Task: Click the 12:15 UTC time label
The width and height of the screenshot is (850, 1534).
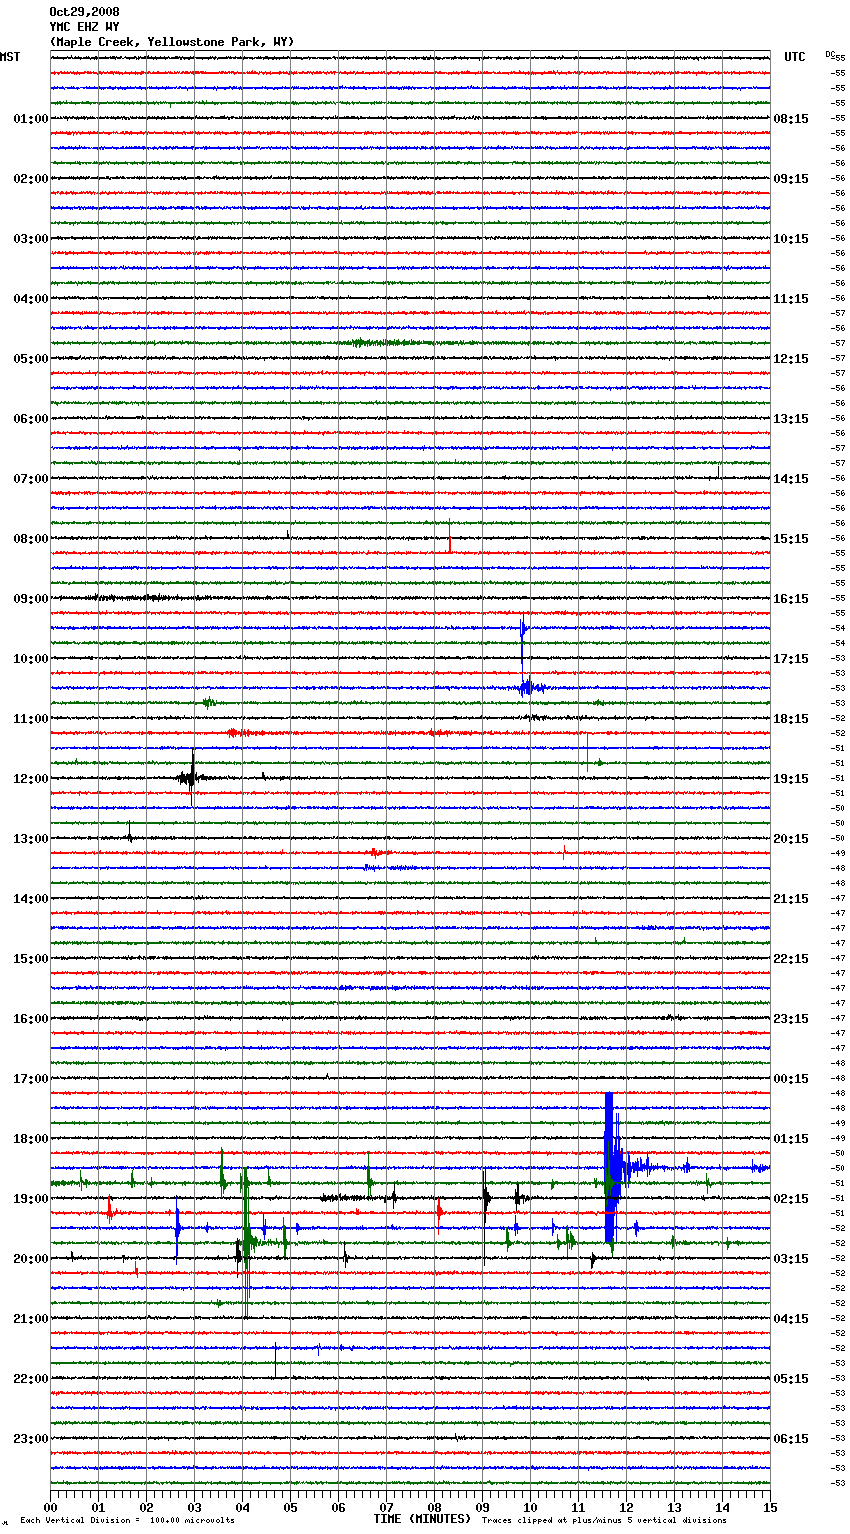Action: coord(791,359)
